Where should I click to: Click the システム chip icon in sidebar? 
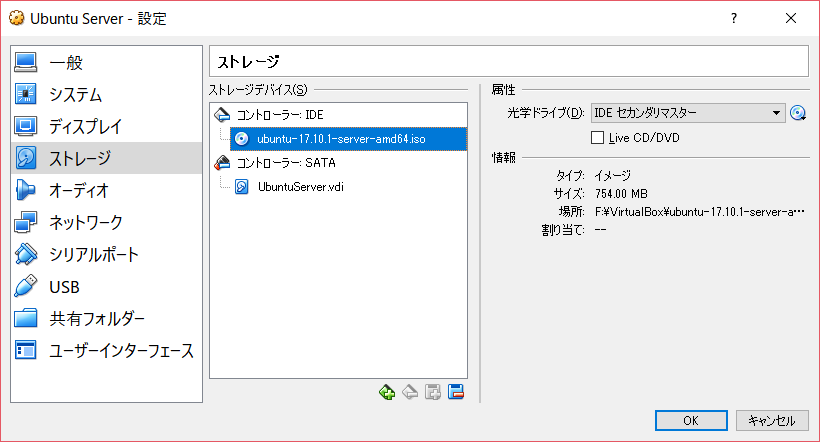coord(26,94)
